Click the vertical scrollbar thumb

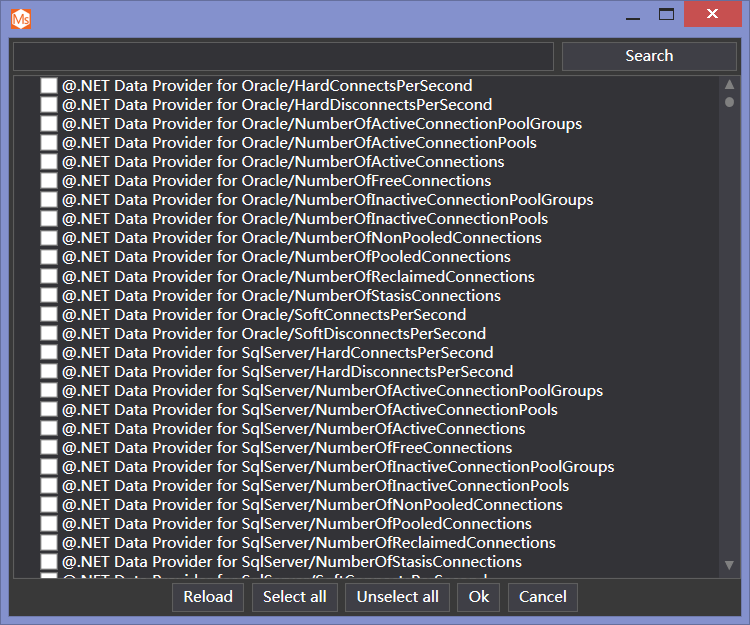click(x=729, y=102)
